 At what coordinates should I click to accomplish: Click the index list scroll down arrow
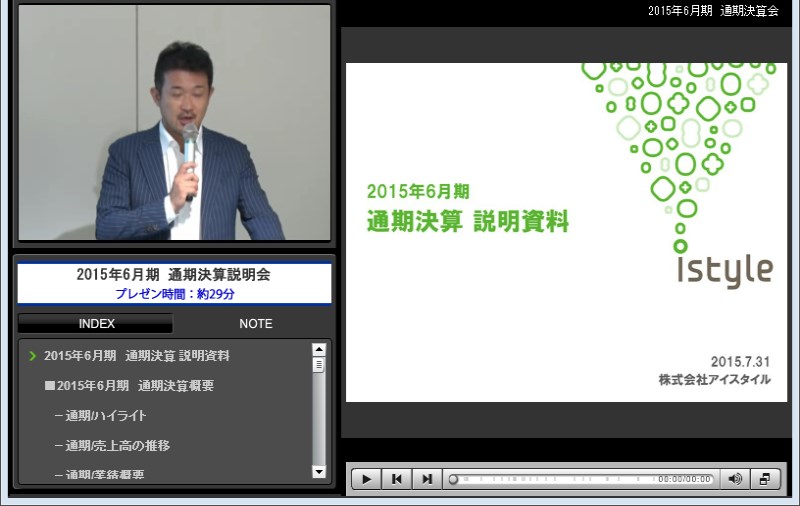[319, 472]
